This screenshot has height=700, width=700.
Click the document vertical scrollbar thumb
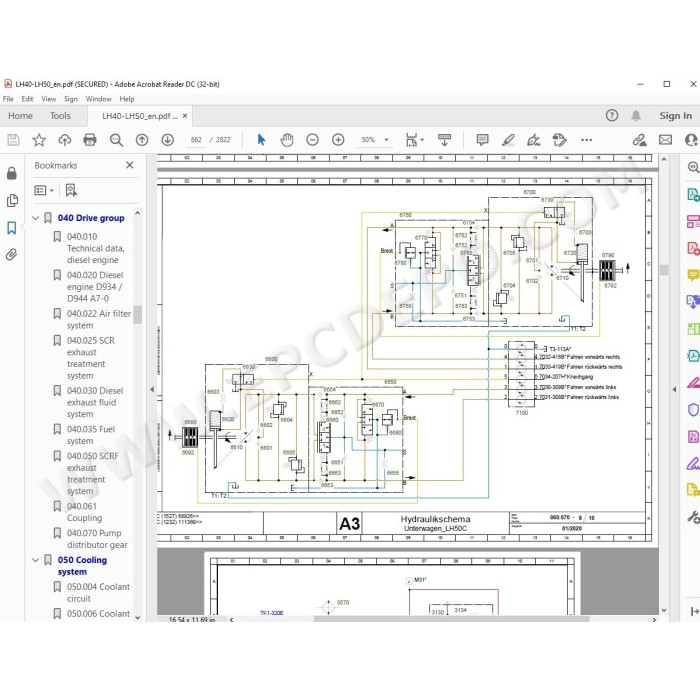pos(664,270)
